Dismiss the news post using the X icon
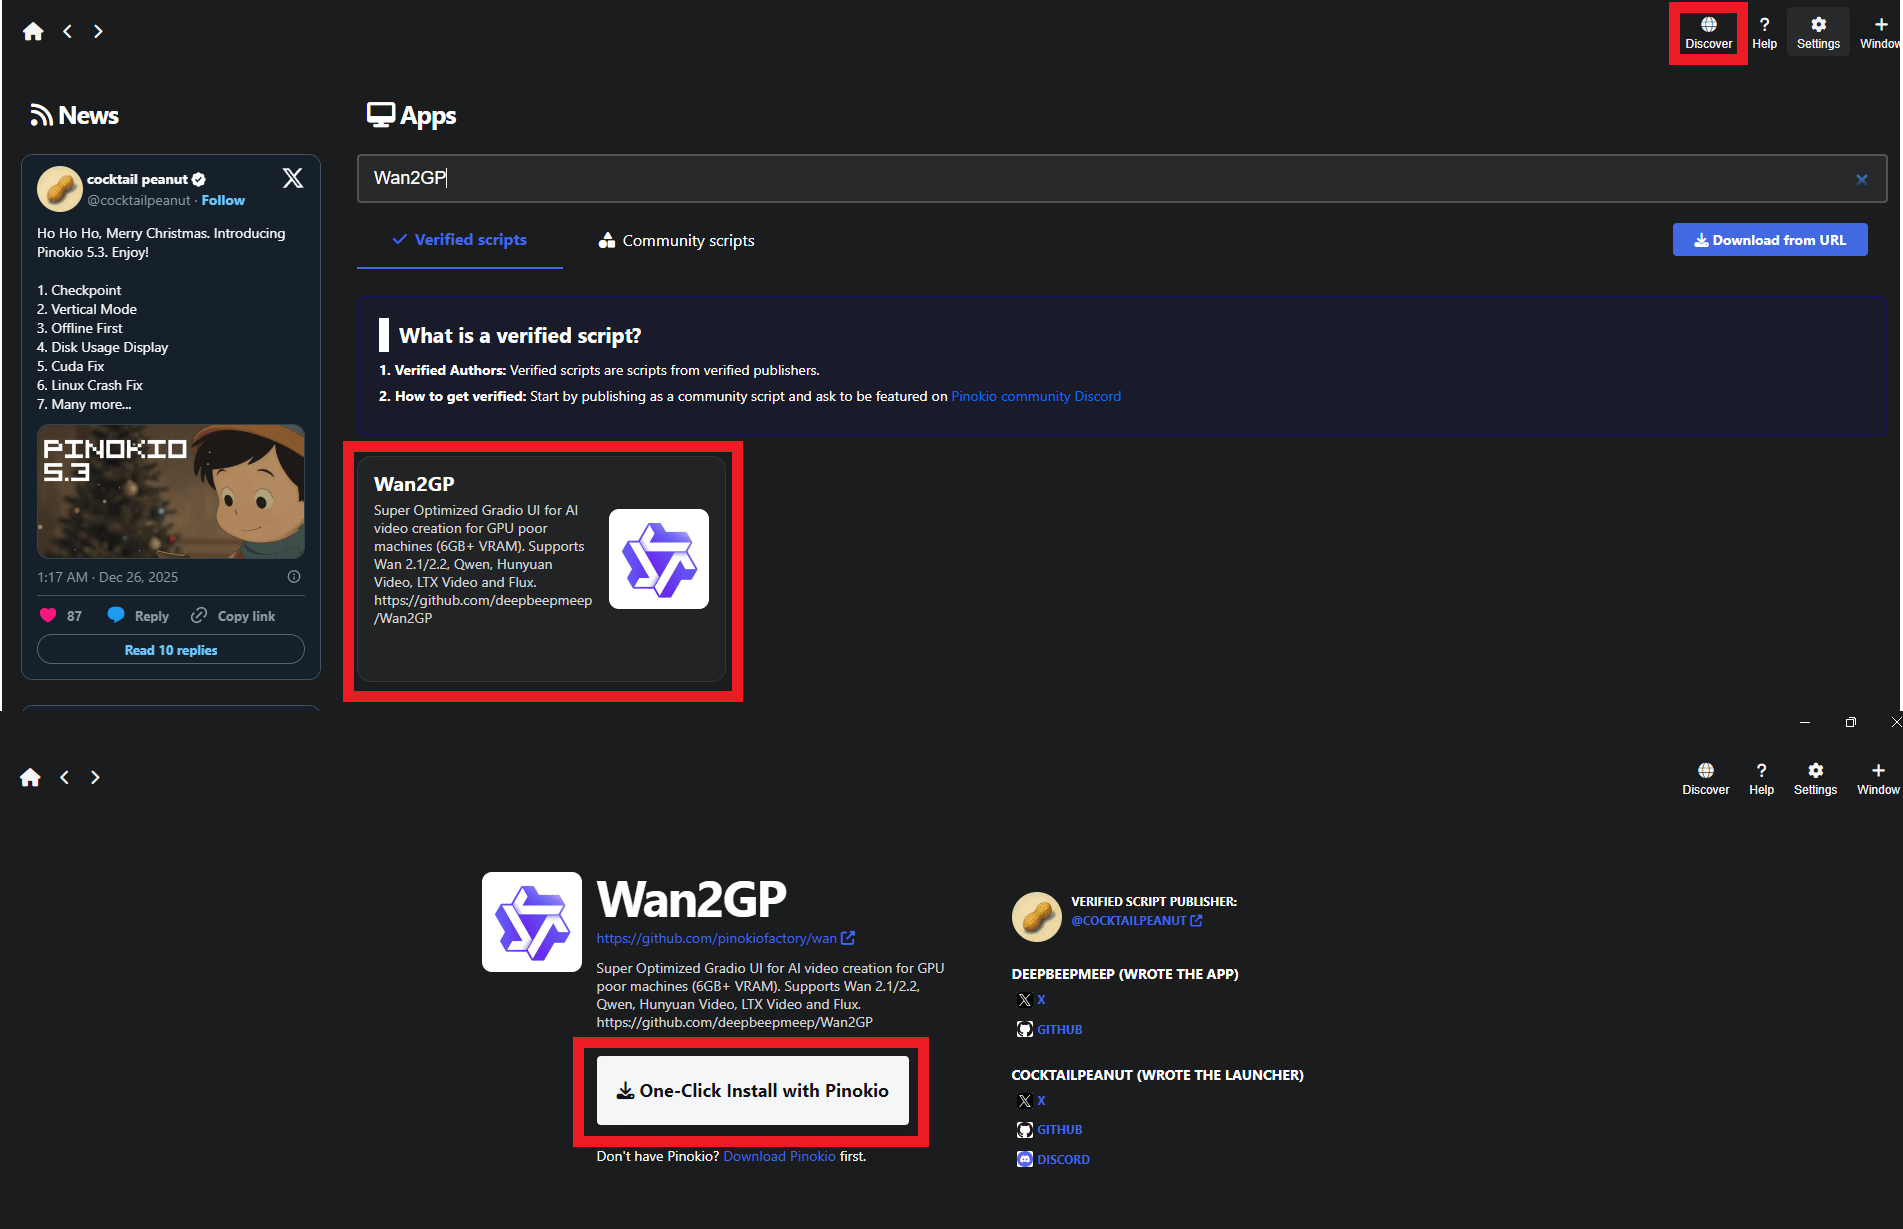 click(291, 178)
